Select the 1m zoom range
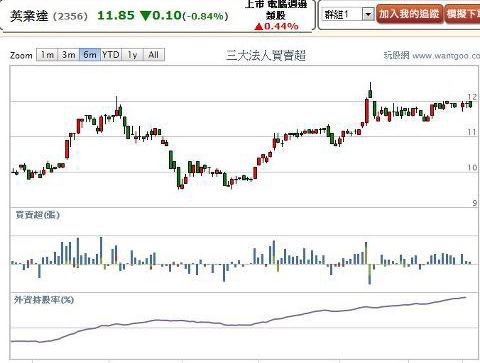 tap(47, 55)
